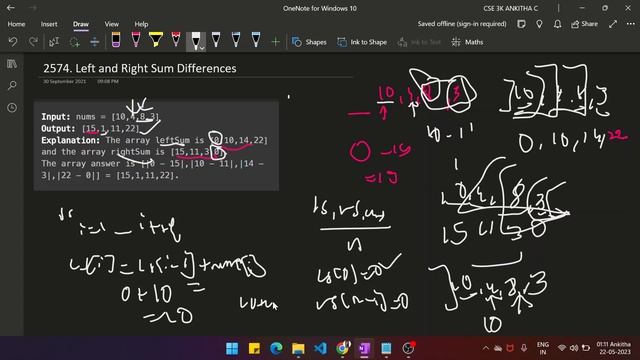Open the feed sticky notes icon
The image size is (640, 360).
click(521, 24)
